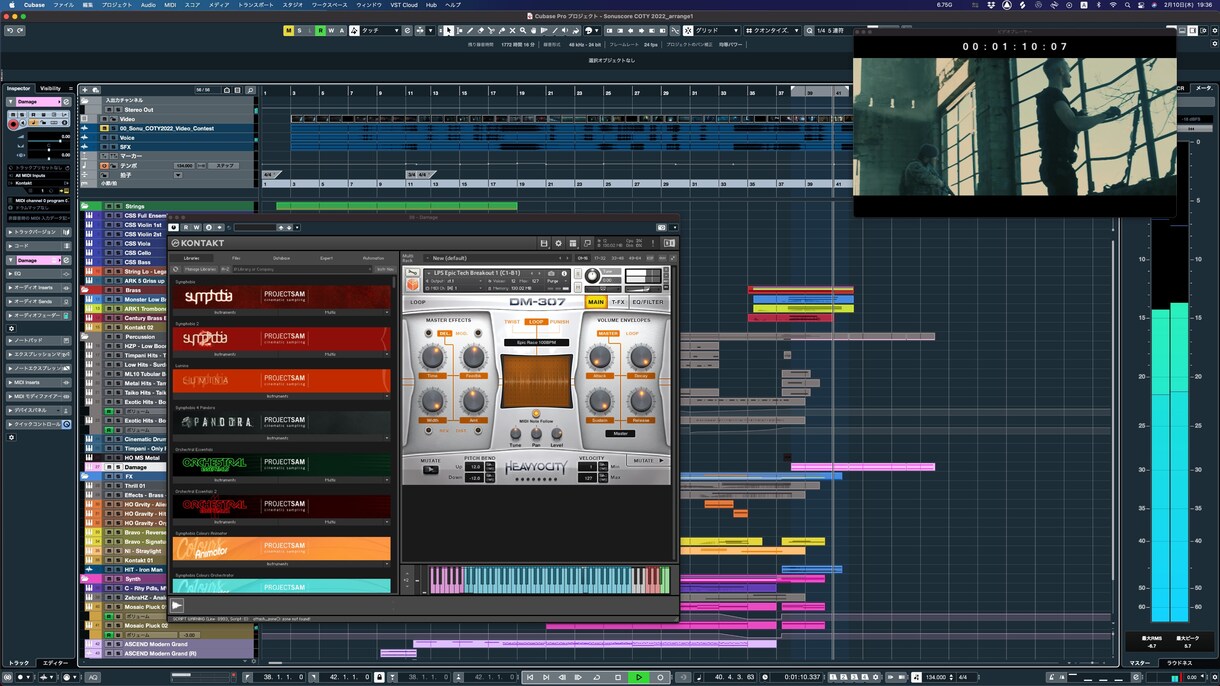
Task: Click the PUNISH master effect button
Action: point(559,322)
